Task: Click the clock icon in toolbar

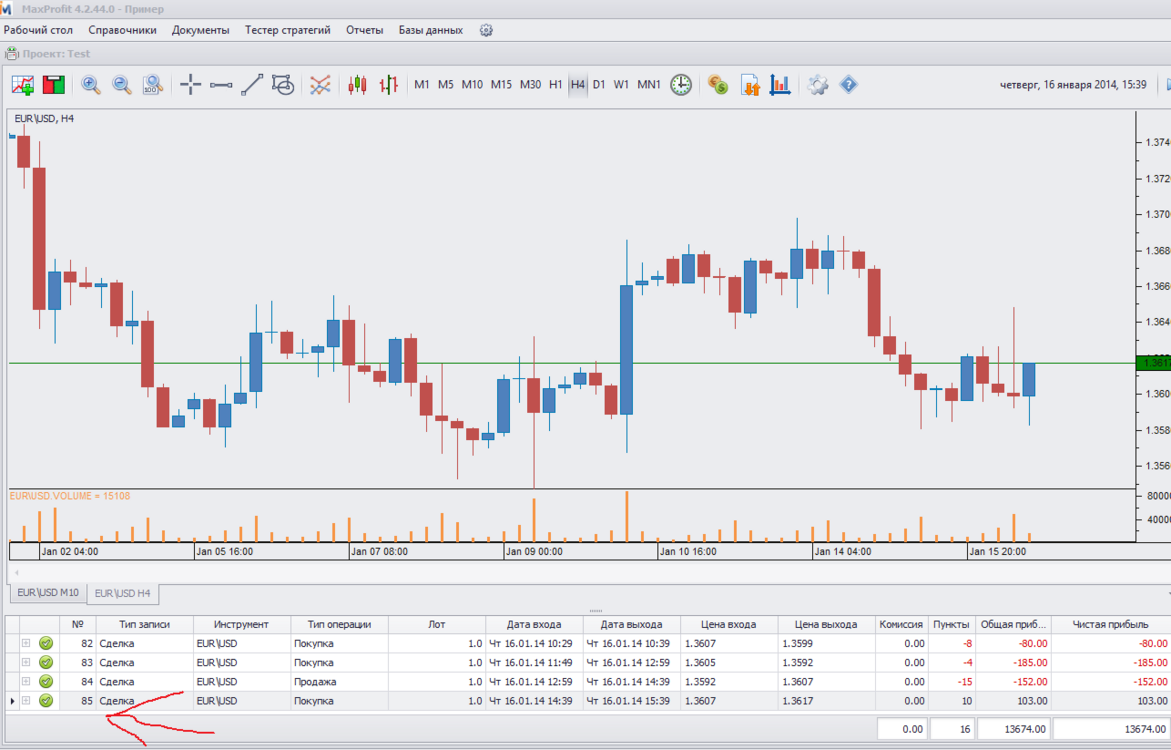Action: pyautogui.click(x=680, y=85)
